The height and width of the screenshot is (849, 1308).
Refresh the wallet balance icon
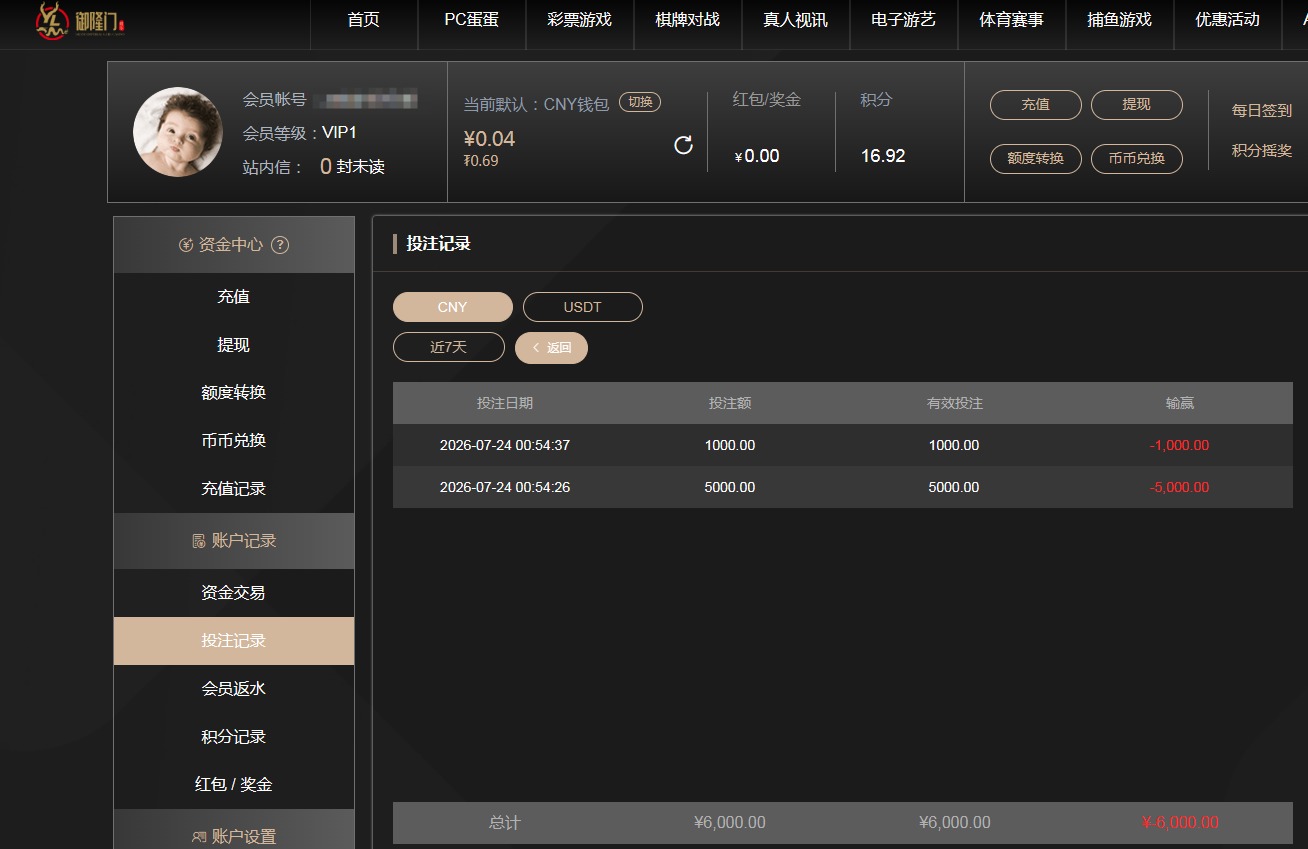684,146
